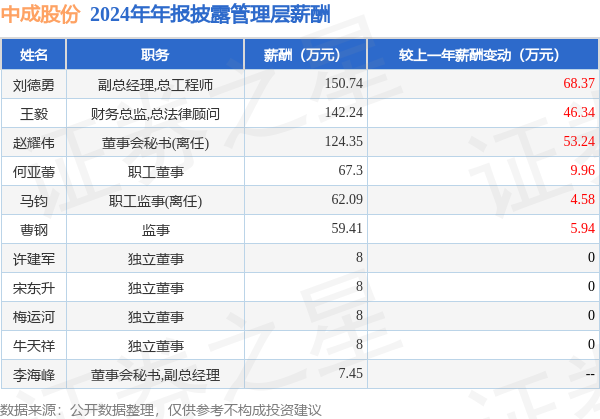Select the title 职工董事
This screenshot has width=600, height=419.
click(156, 172)
